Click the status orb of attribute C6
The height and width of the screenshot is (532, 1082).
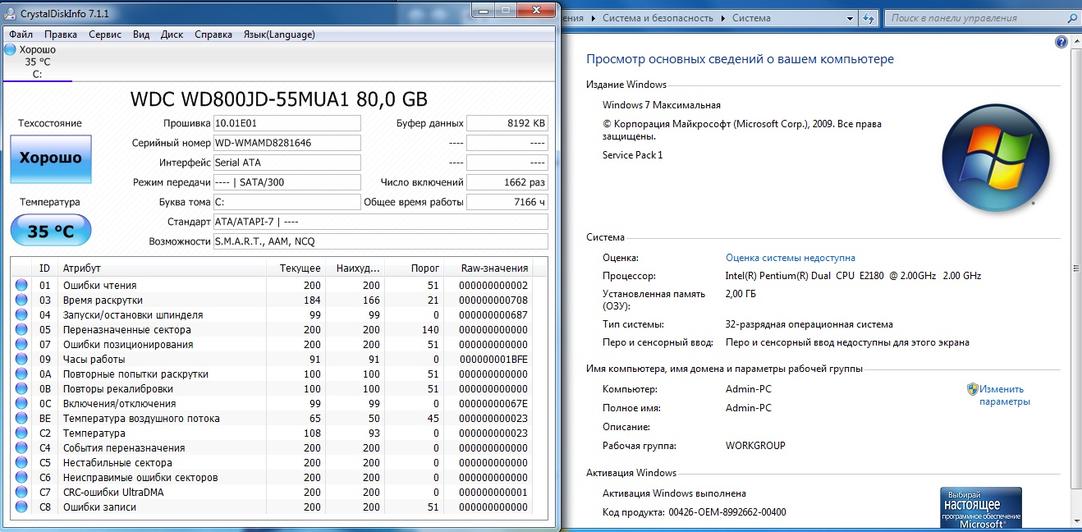pyautogui.click(x=21, y=477)
